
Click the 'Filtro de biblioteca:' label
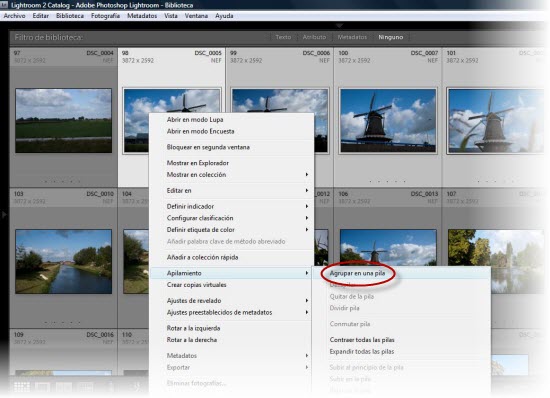[x=49, y=37]
